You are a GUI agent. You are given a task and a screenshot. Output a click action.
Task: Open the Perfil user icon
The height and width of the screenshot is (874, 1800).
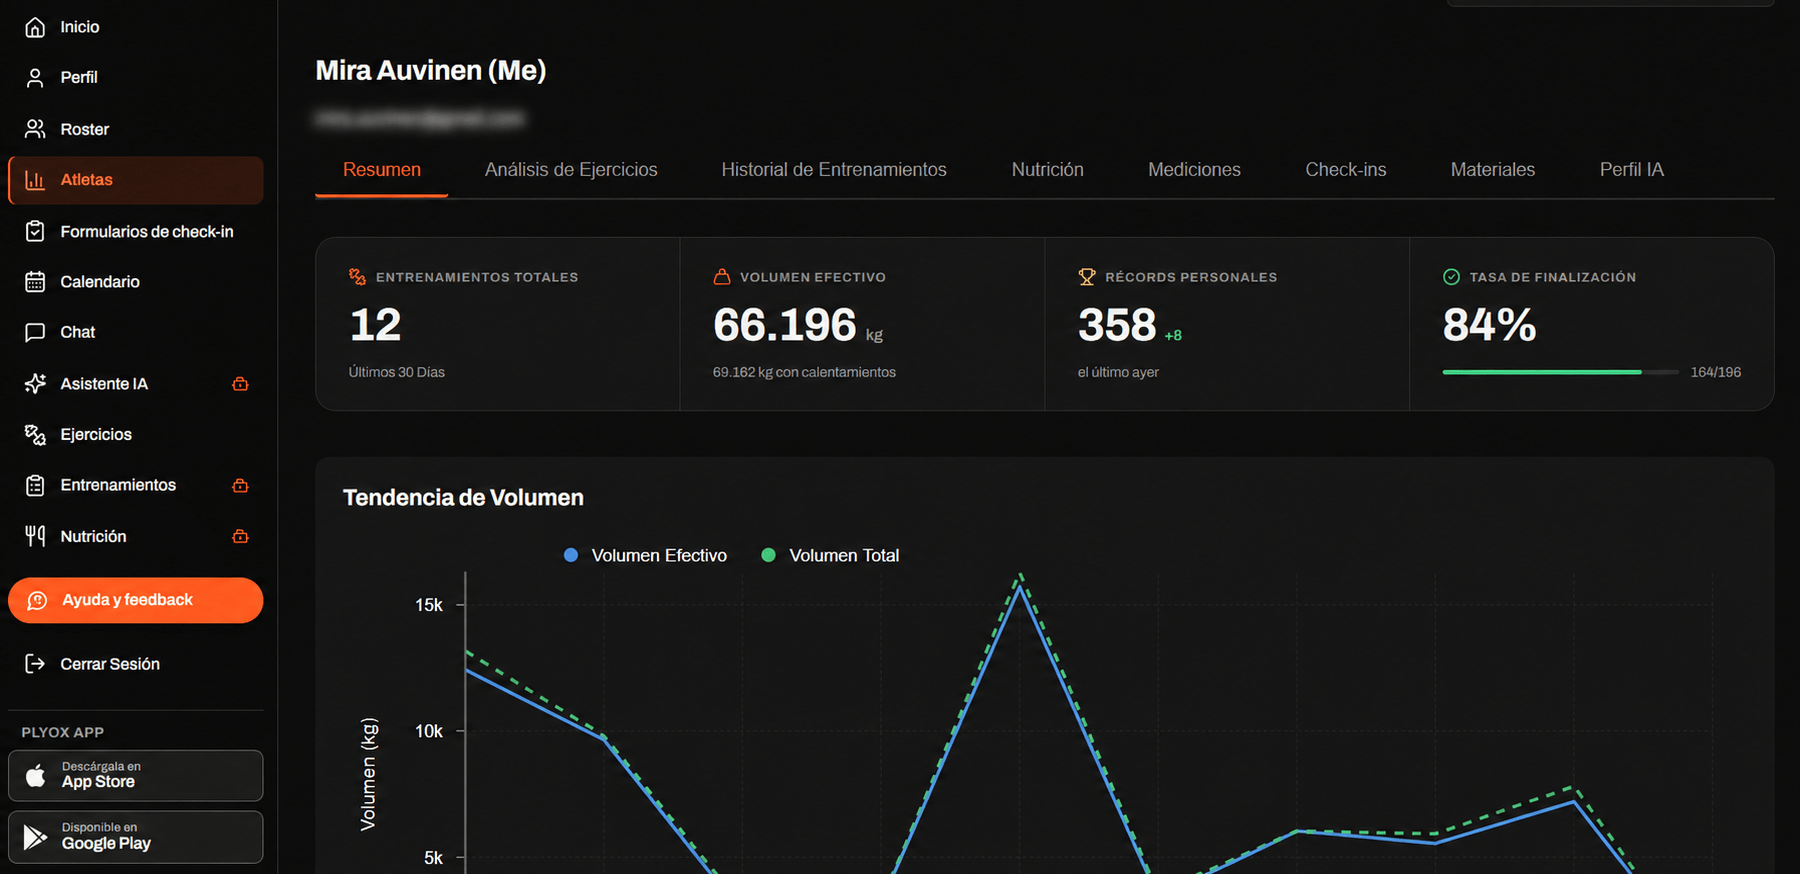click(35, 77)
